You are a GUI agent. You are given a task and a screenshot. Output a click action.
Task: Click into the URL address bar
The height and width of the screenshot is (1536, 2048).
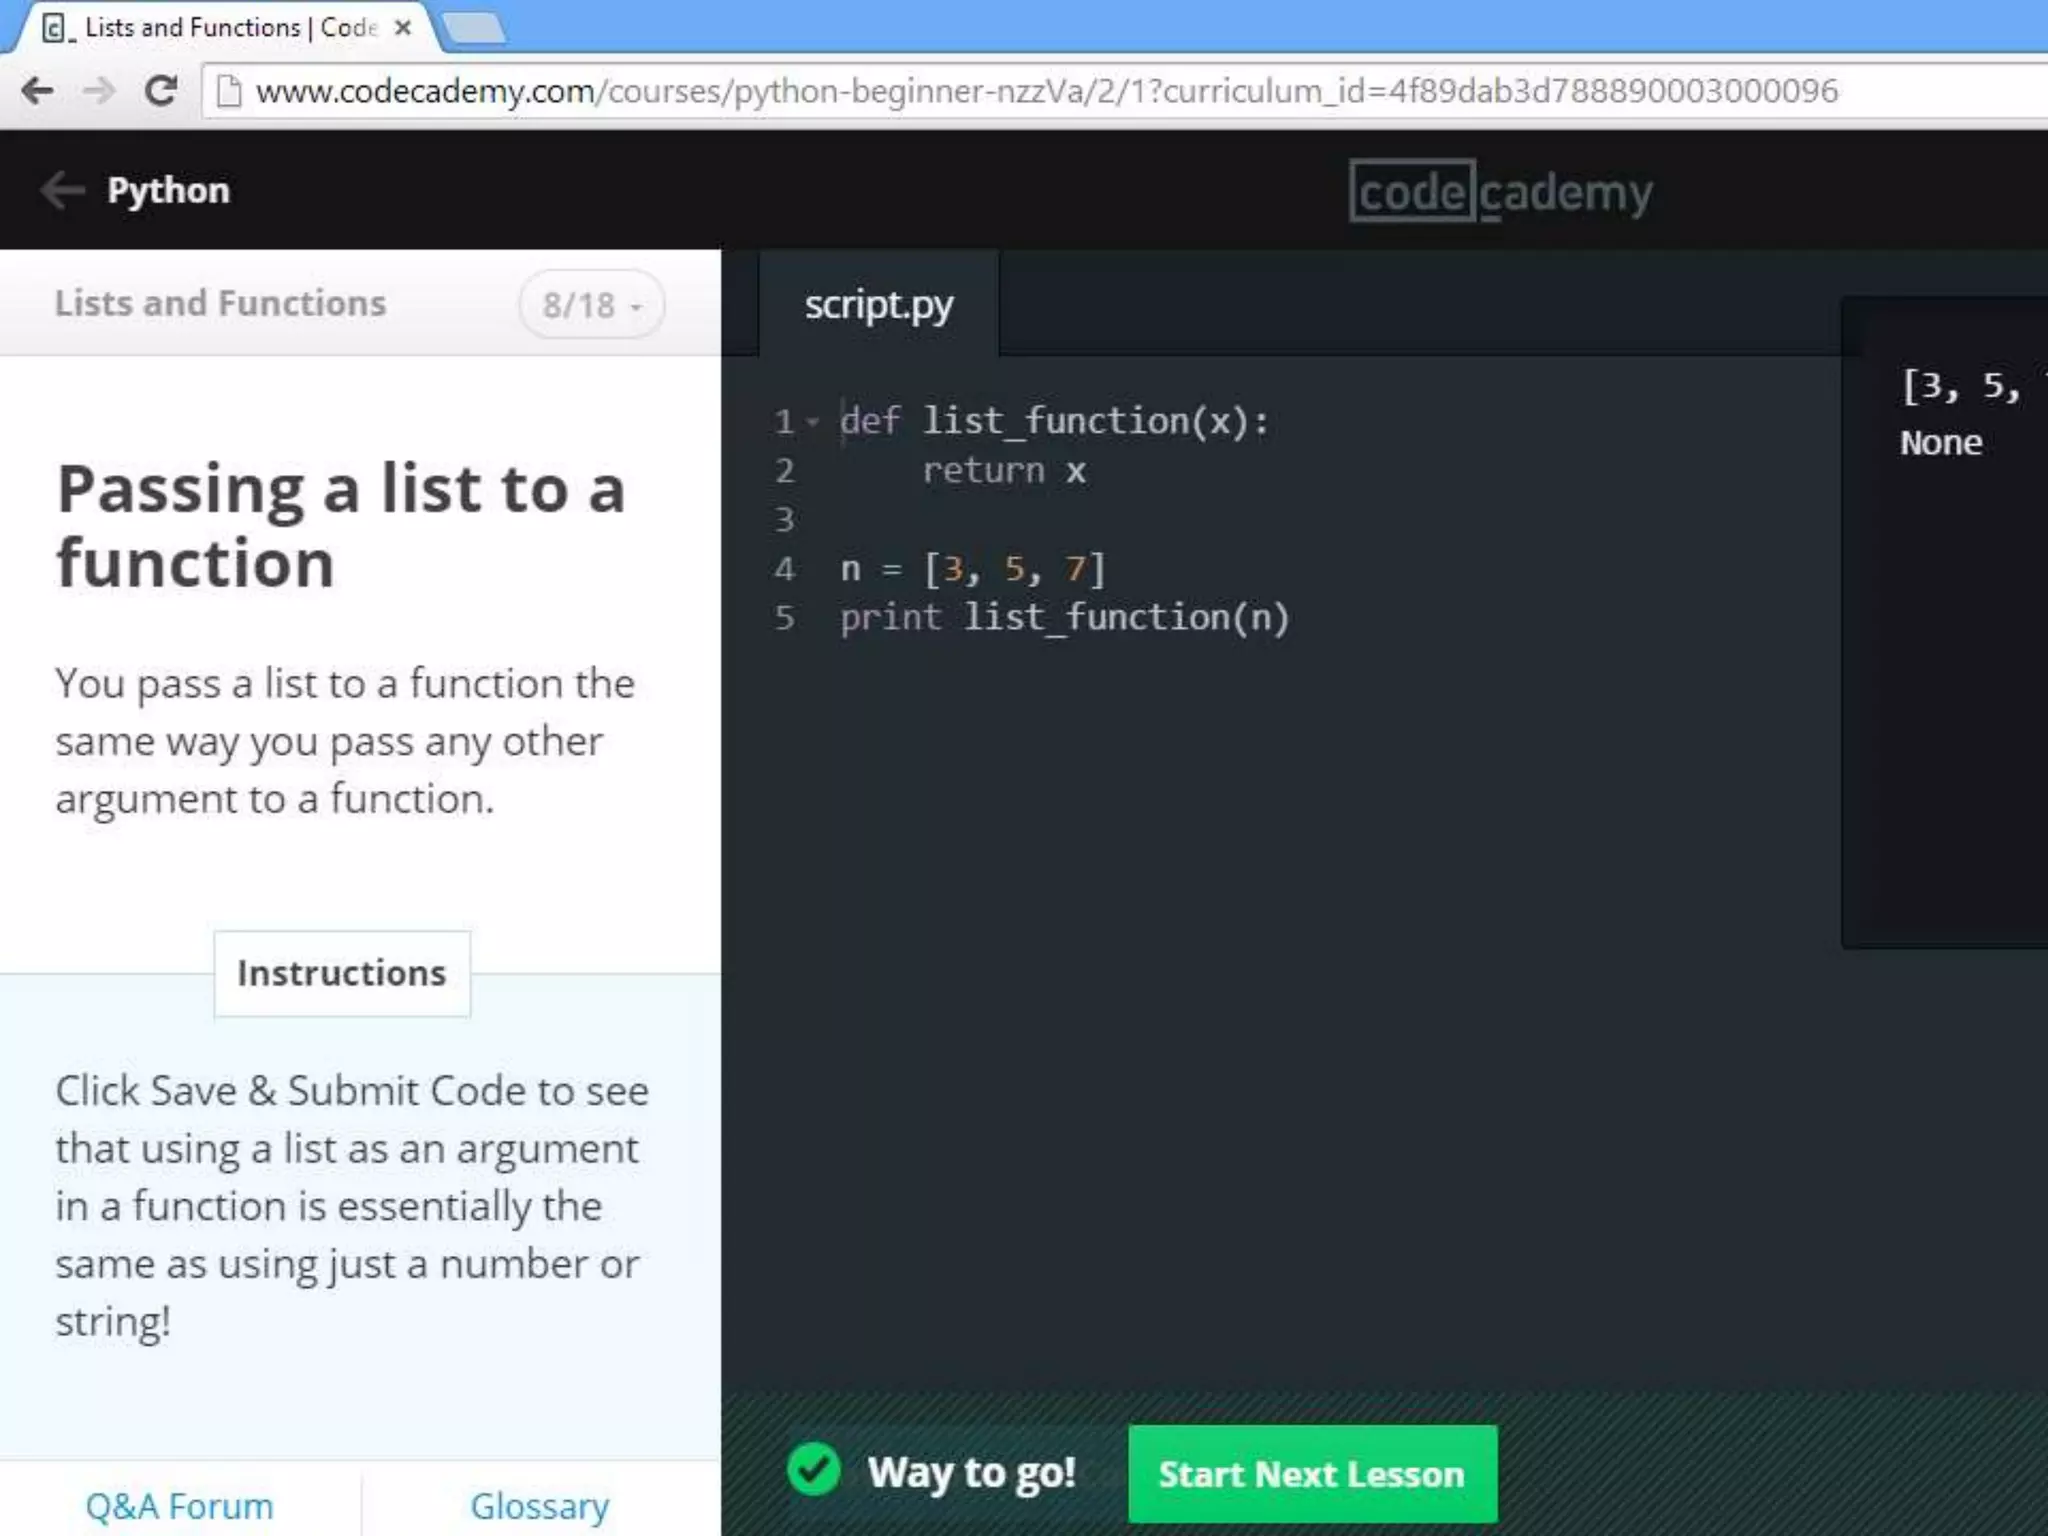(1000, 91)
